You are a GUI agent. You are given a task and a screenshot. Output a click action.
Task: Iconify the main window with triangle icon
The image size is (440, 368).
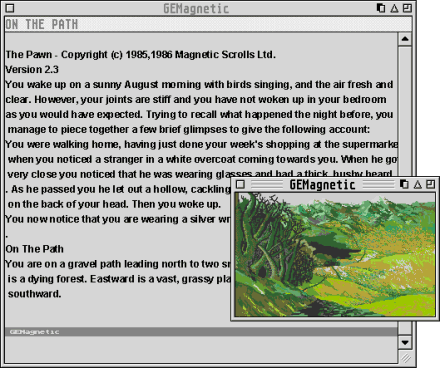(394, 8)
